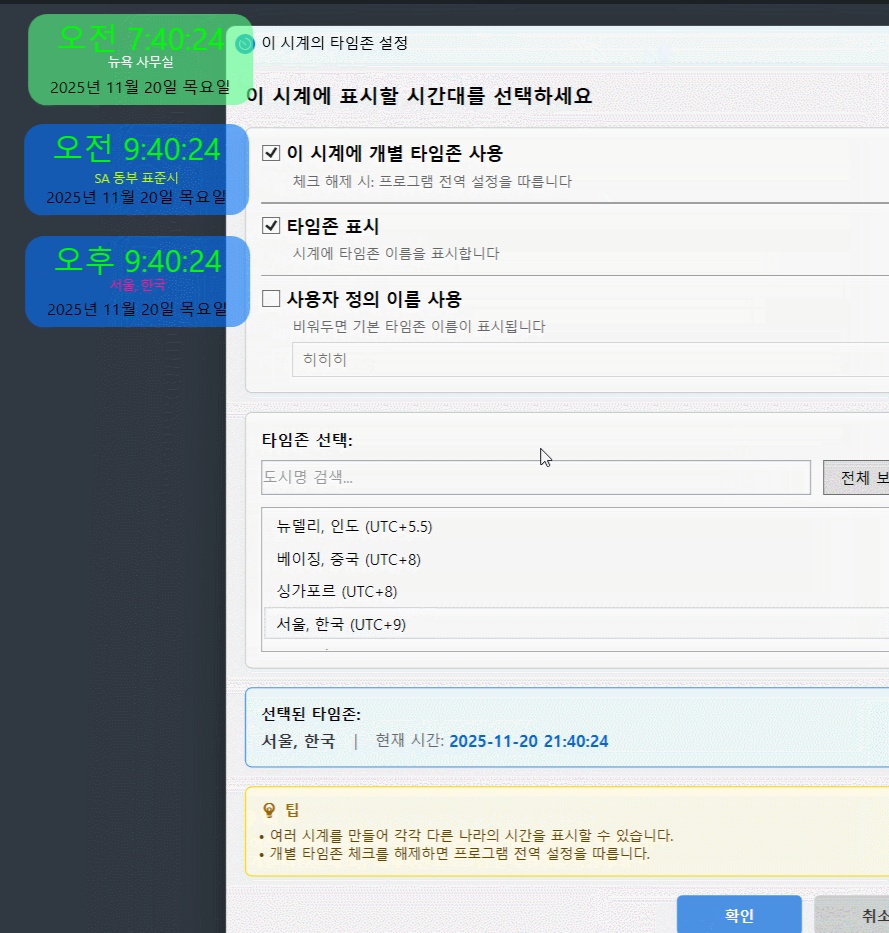The image size is (889, 933).
Task: Select '서울, 한국 (UTC+9)' list item
Action: tap(341, 624)
